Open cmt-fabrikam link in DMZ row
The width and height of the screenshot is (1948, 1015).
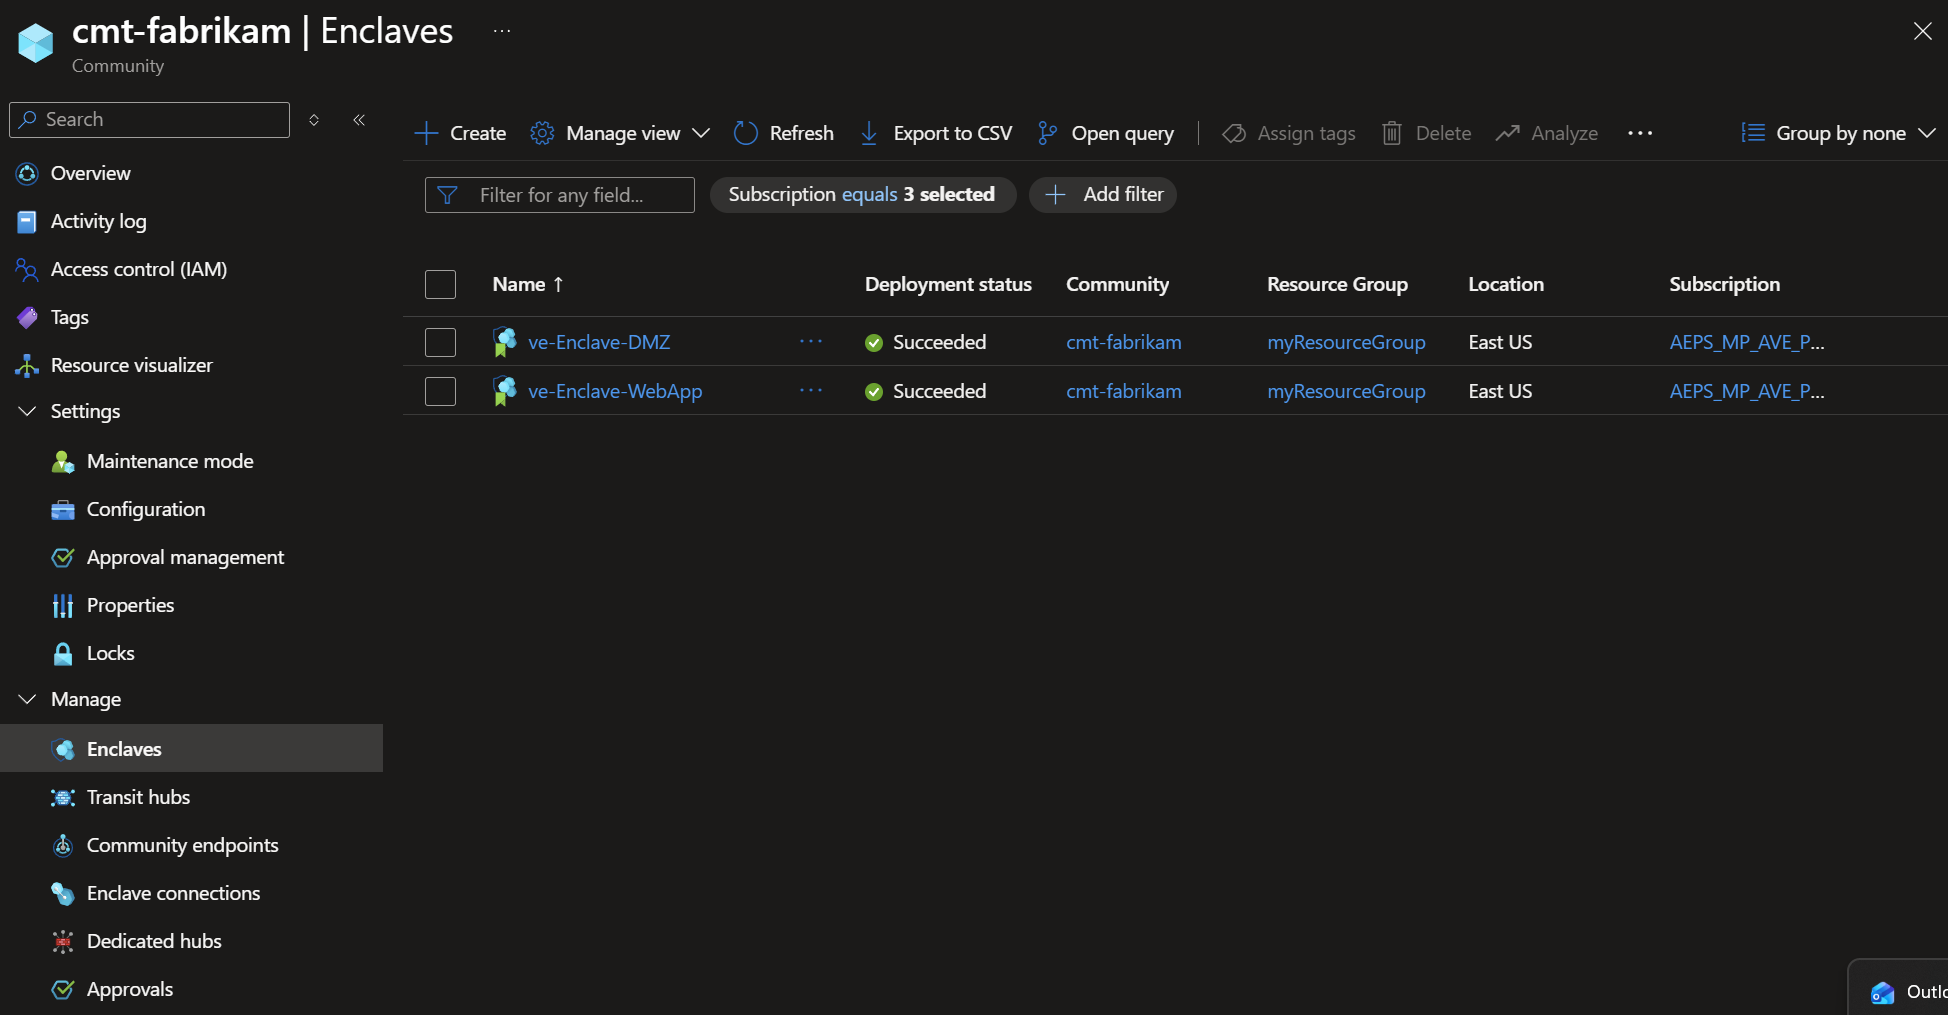1124,342
